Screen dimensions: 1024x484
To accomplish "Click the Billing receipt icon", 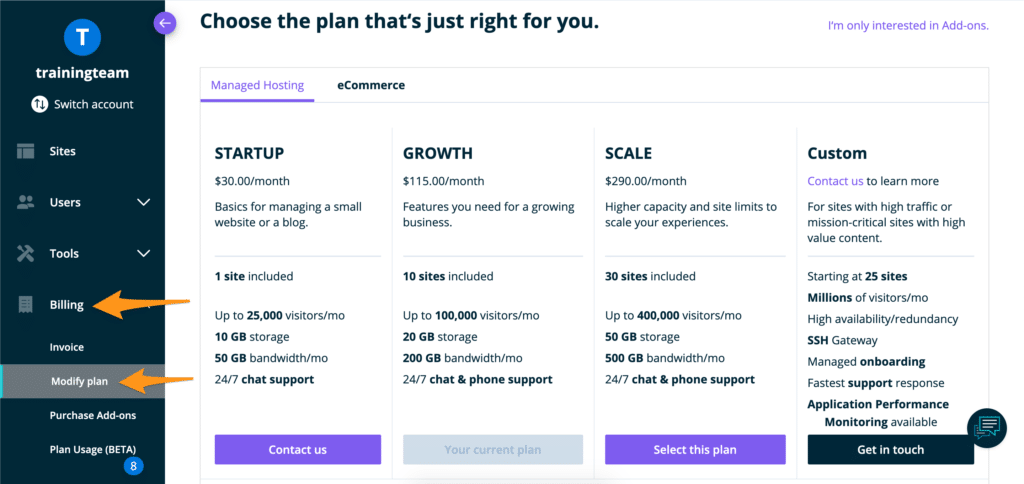I will (x=25, y=304).
